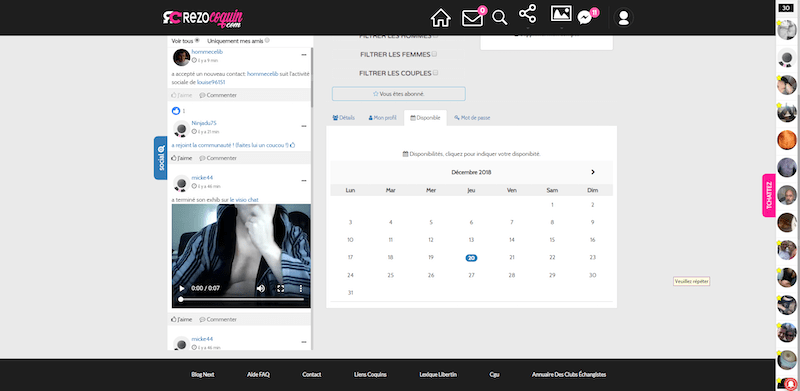Viewport: 800px width, 391px height.
Task: Go to next month in calendar
Action: tap(592, 172)
